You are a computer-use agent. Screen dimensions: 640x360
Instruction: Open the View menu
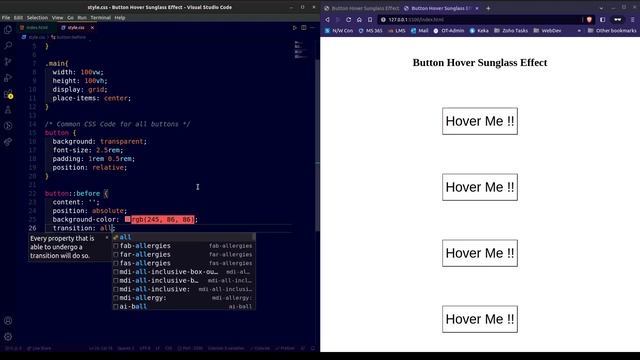tap(58, 18)
